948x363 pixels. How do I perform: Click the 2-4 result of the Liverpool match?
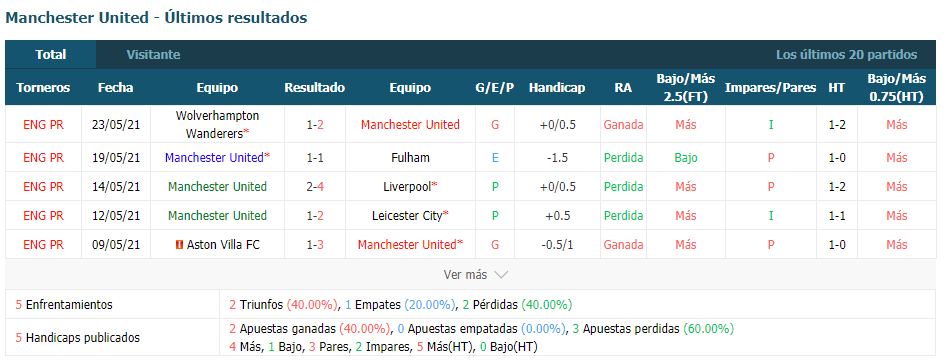[x=315, y=186]
